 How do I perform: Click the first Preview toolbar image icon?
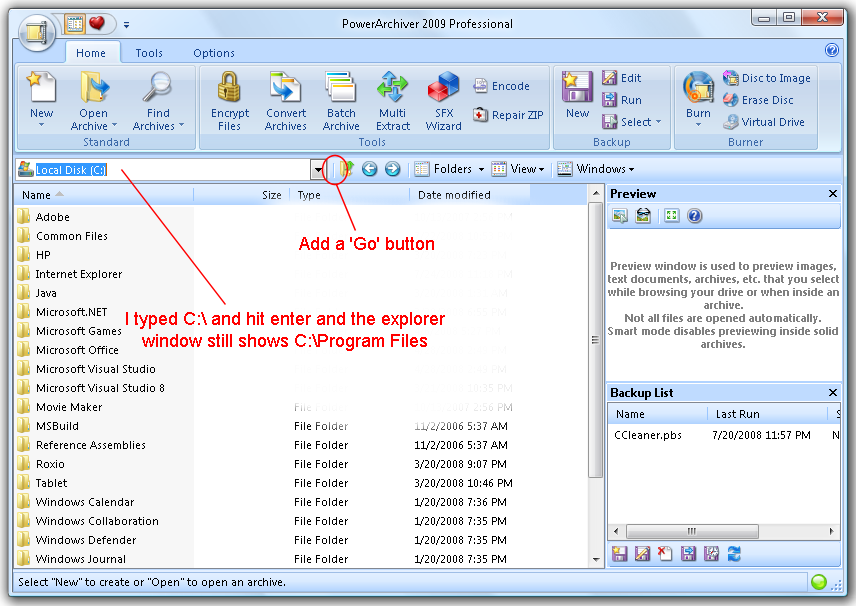[x=620, y=216]
